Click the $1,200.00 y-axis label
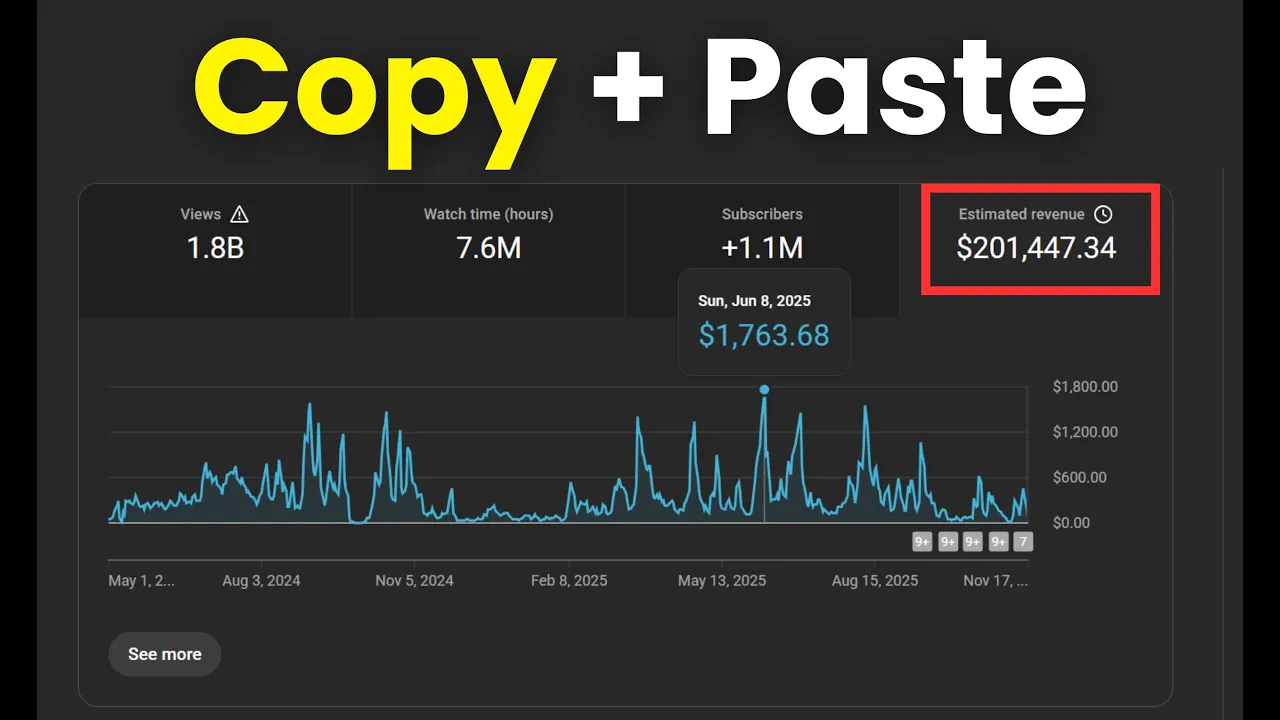Viewport: 1280px width, 720px height. pyautogui.click(x=1085, y=432)
